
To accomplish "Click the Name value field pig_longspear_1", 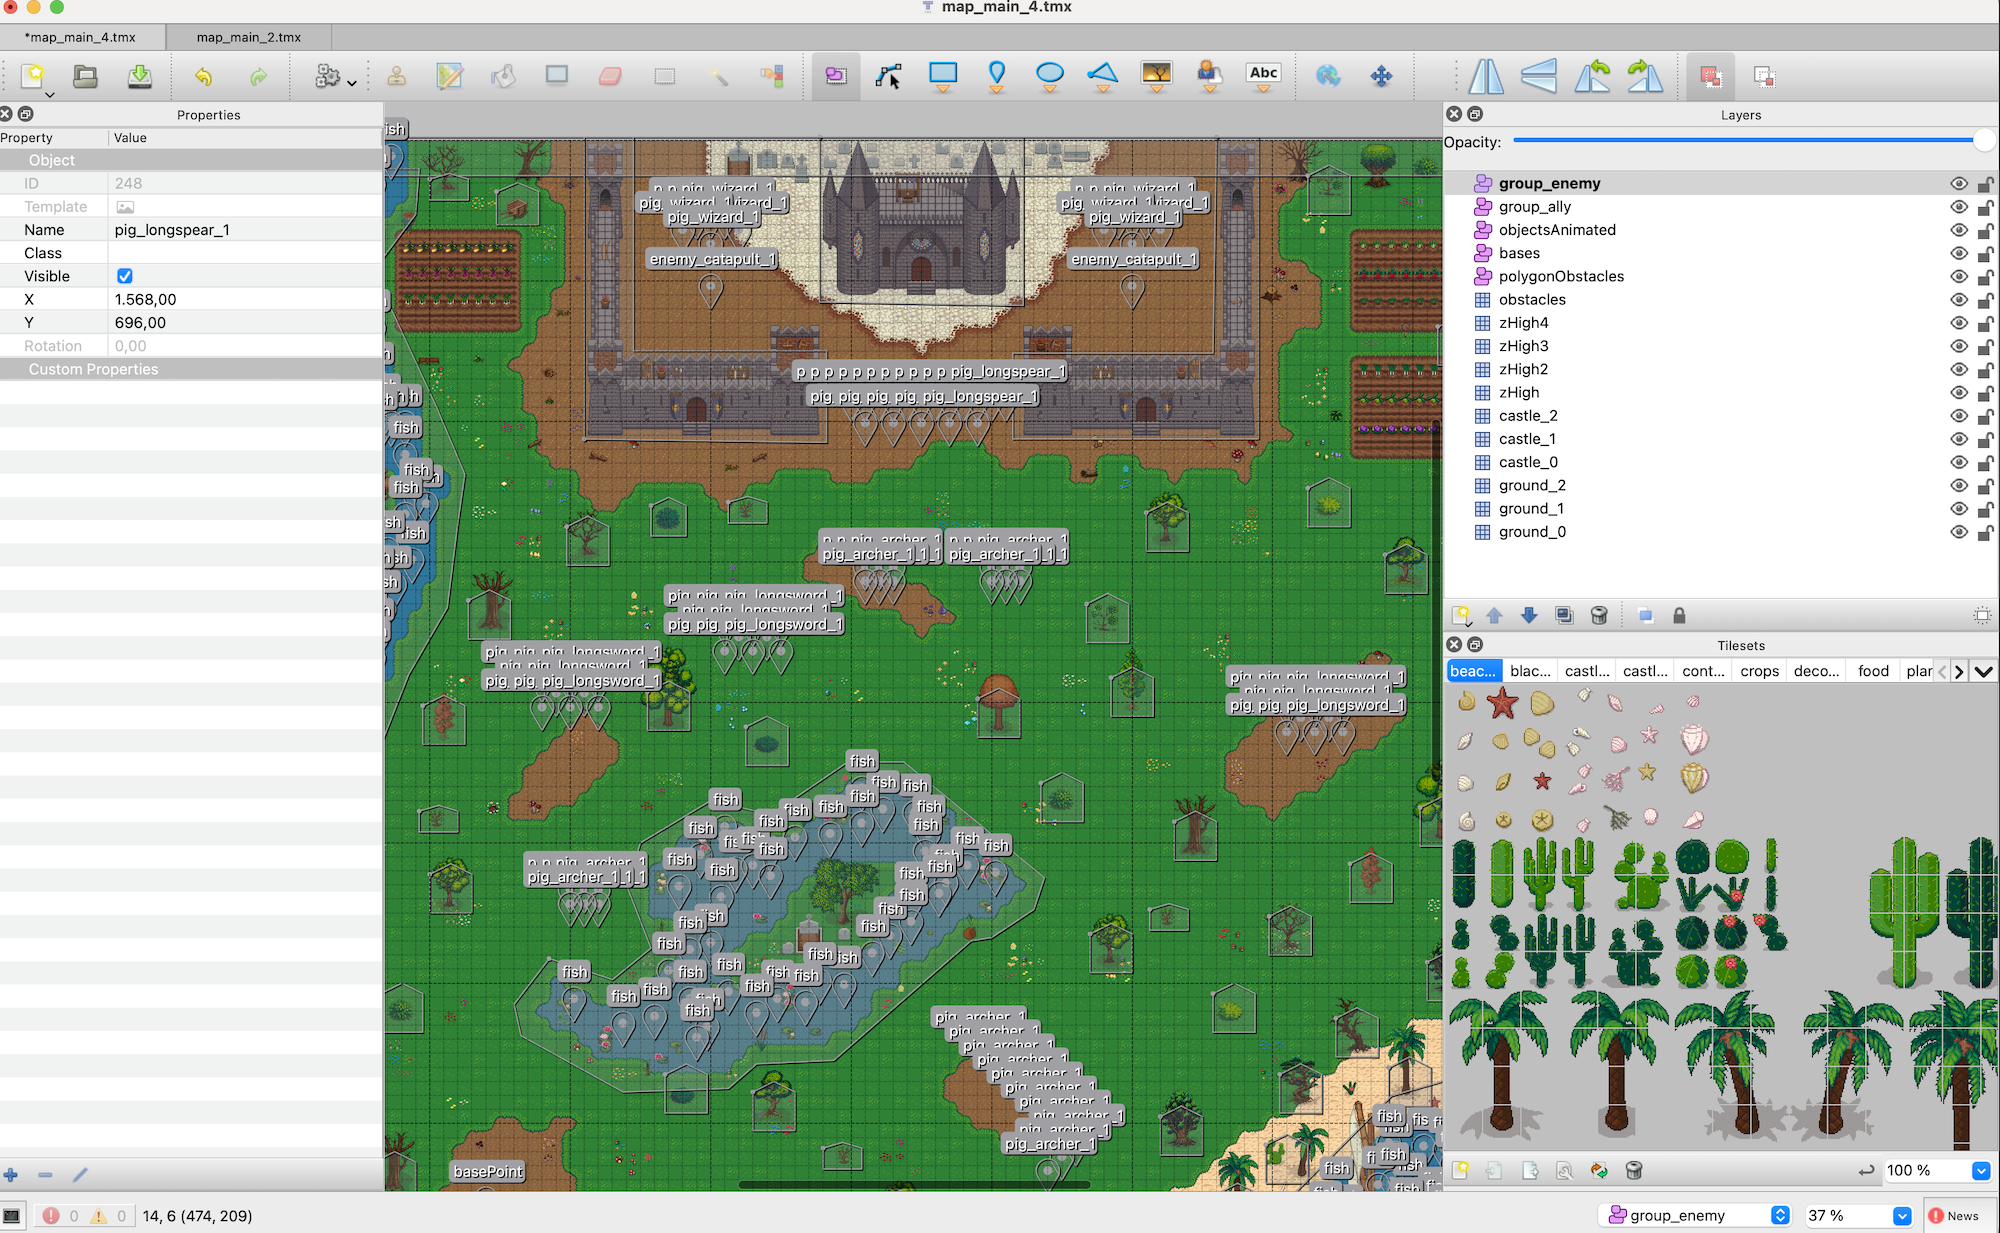I will point(245,230).
